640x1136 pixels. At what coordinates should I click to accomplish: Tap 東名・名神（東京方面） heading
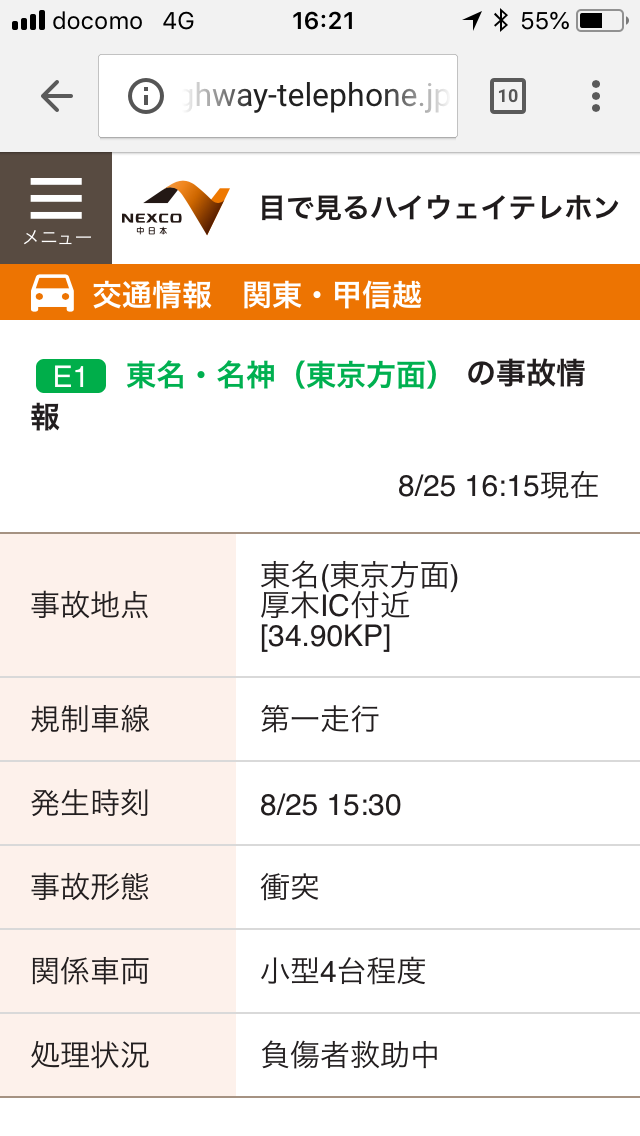click(x=284, y=375)
